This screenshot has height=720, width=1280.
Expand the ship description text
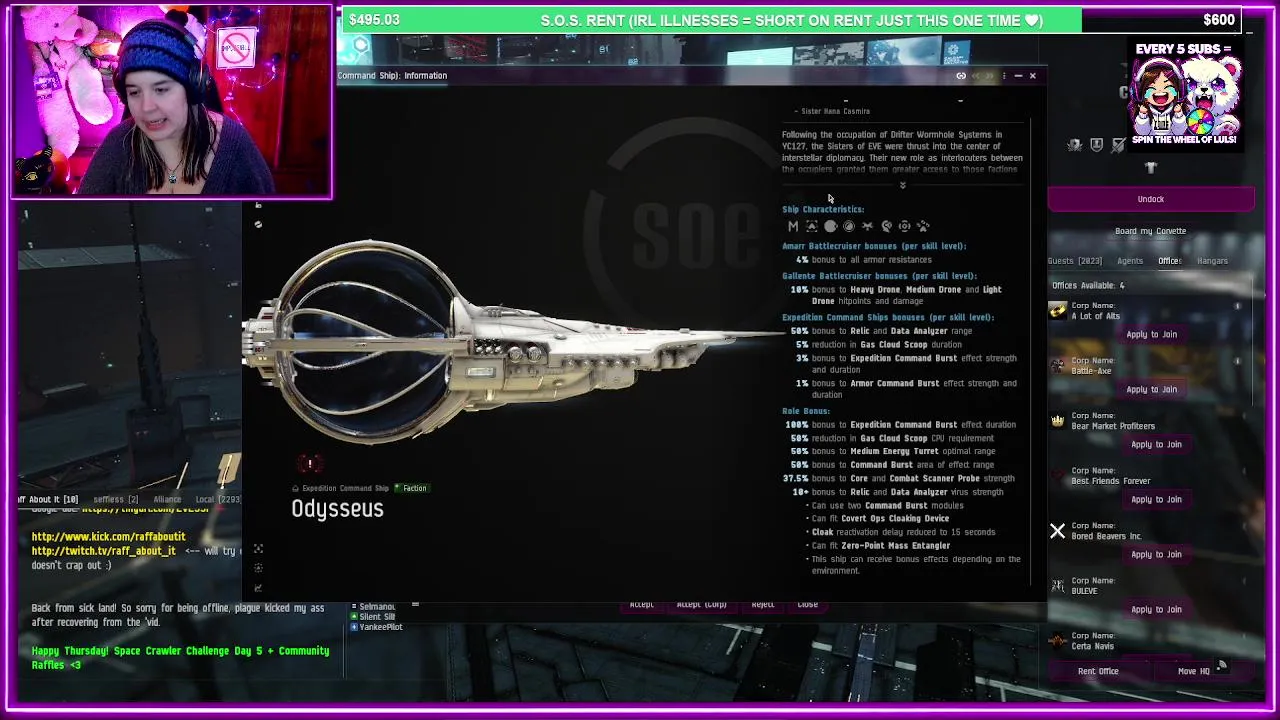902,185
